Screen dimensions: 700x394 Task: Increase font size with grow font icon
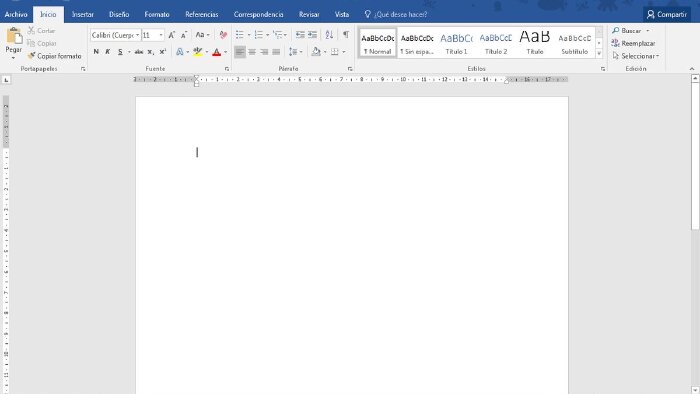171,35
